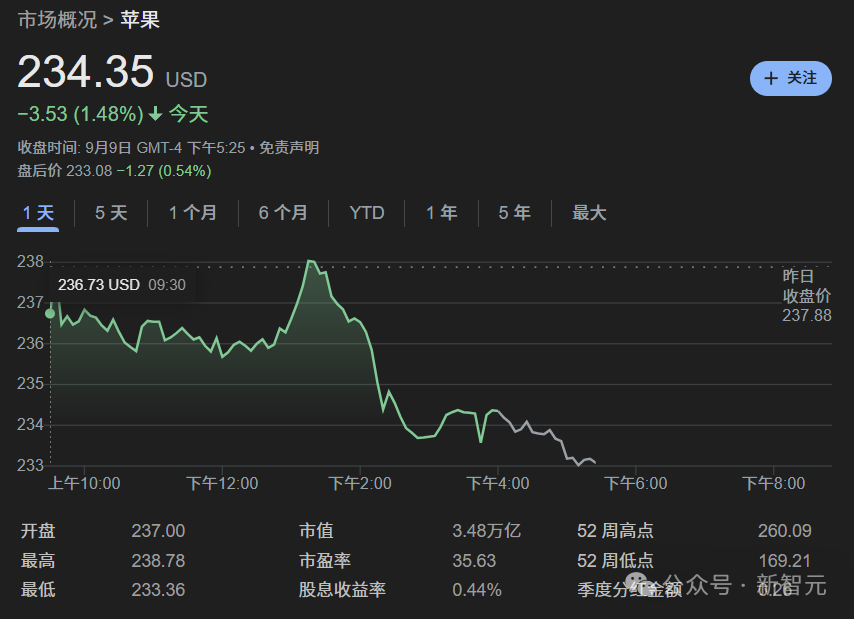
Task: Click the 下午2:00 axis label
Action: tap(360, 483)
